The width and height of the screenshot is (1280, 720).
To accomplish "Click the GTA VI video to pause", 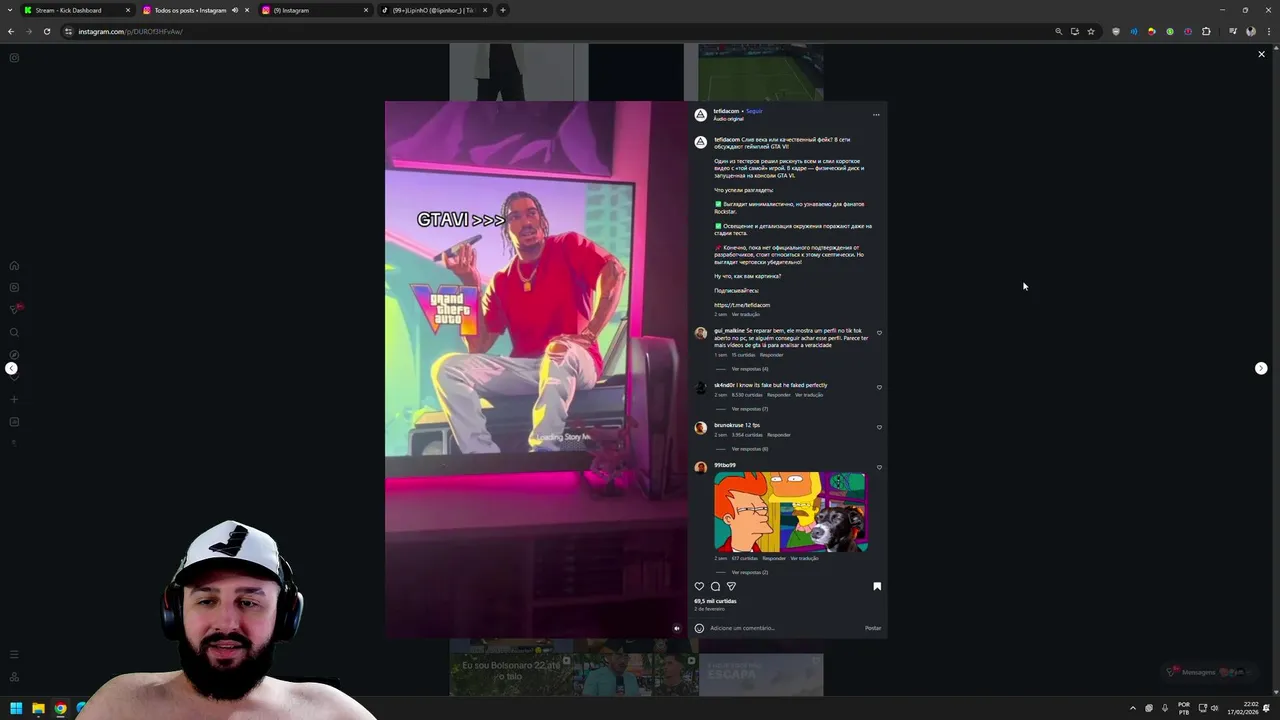I will [x=536, y=369].
